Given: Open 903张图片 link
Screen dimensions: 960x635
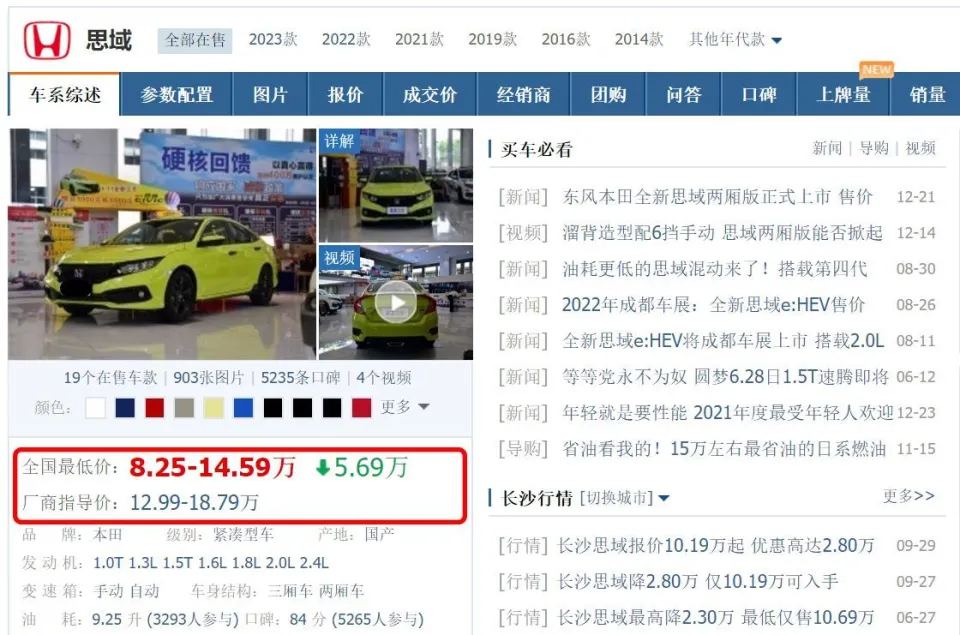Looking at the screenshot, I should coord(209,378).
